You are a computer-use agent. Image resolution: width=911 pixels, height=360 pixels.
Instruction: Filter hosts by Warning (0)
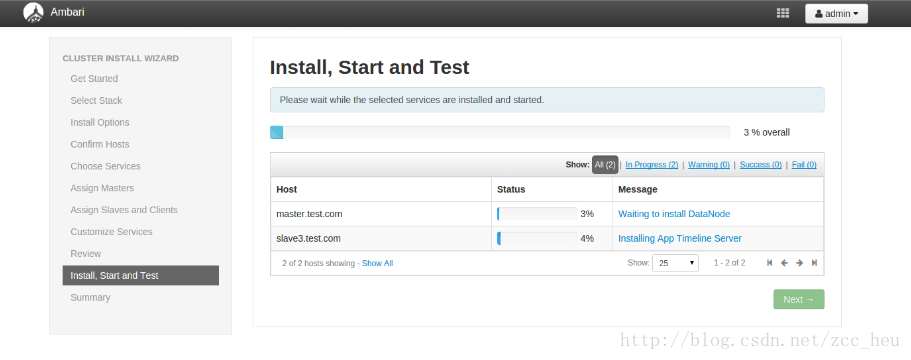[x=709, y=165]
